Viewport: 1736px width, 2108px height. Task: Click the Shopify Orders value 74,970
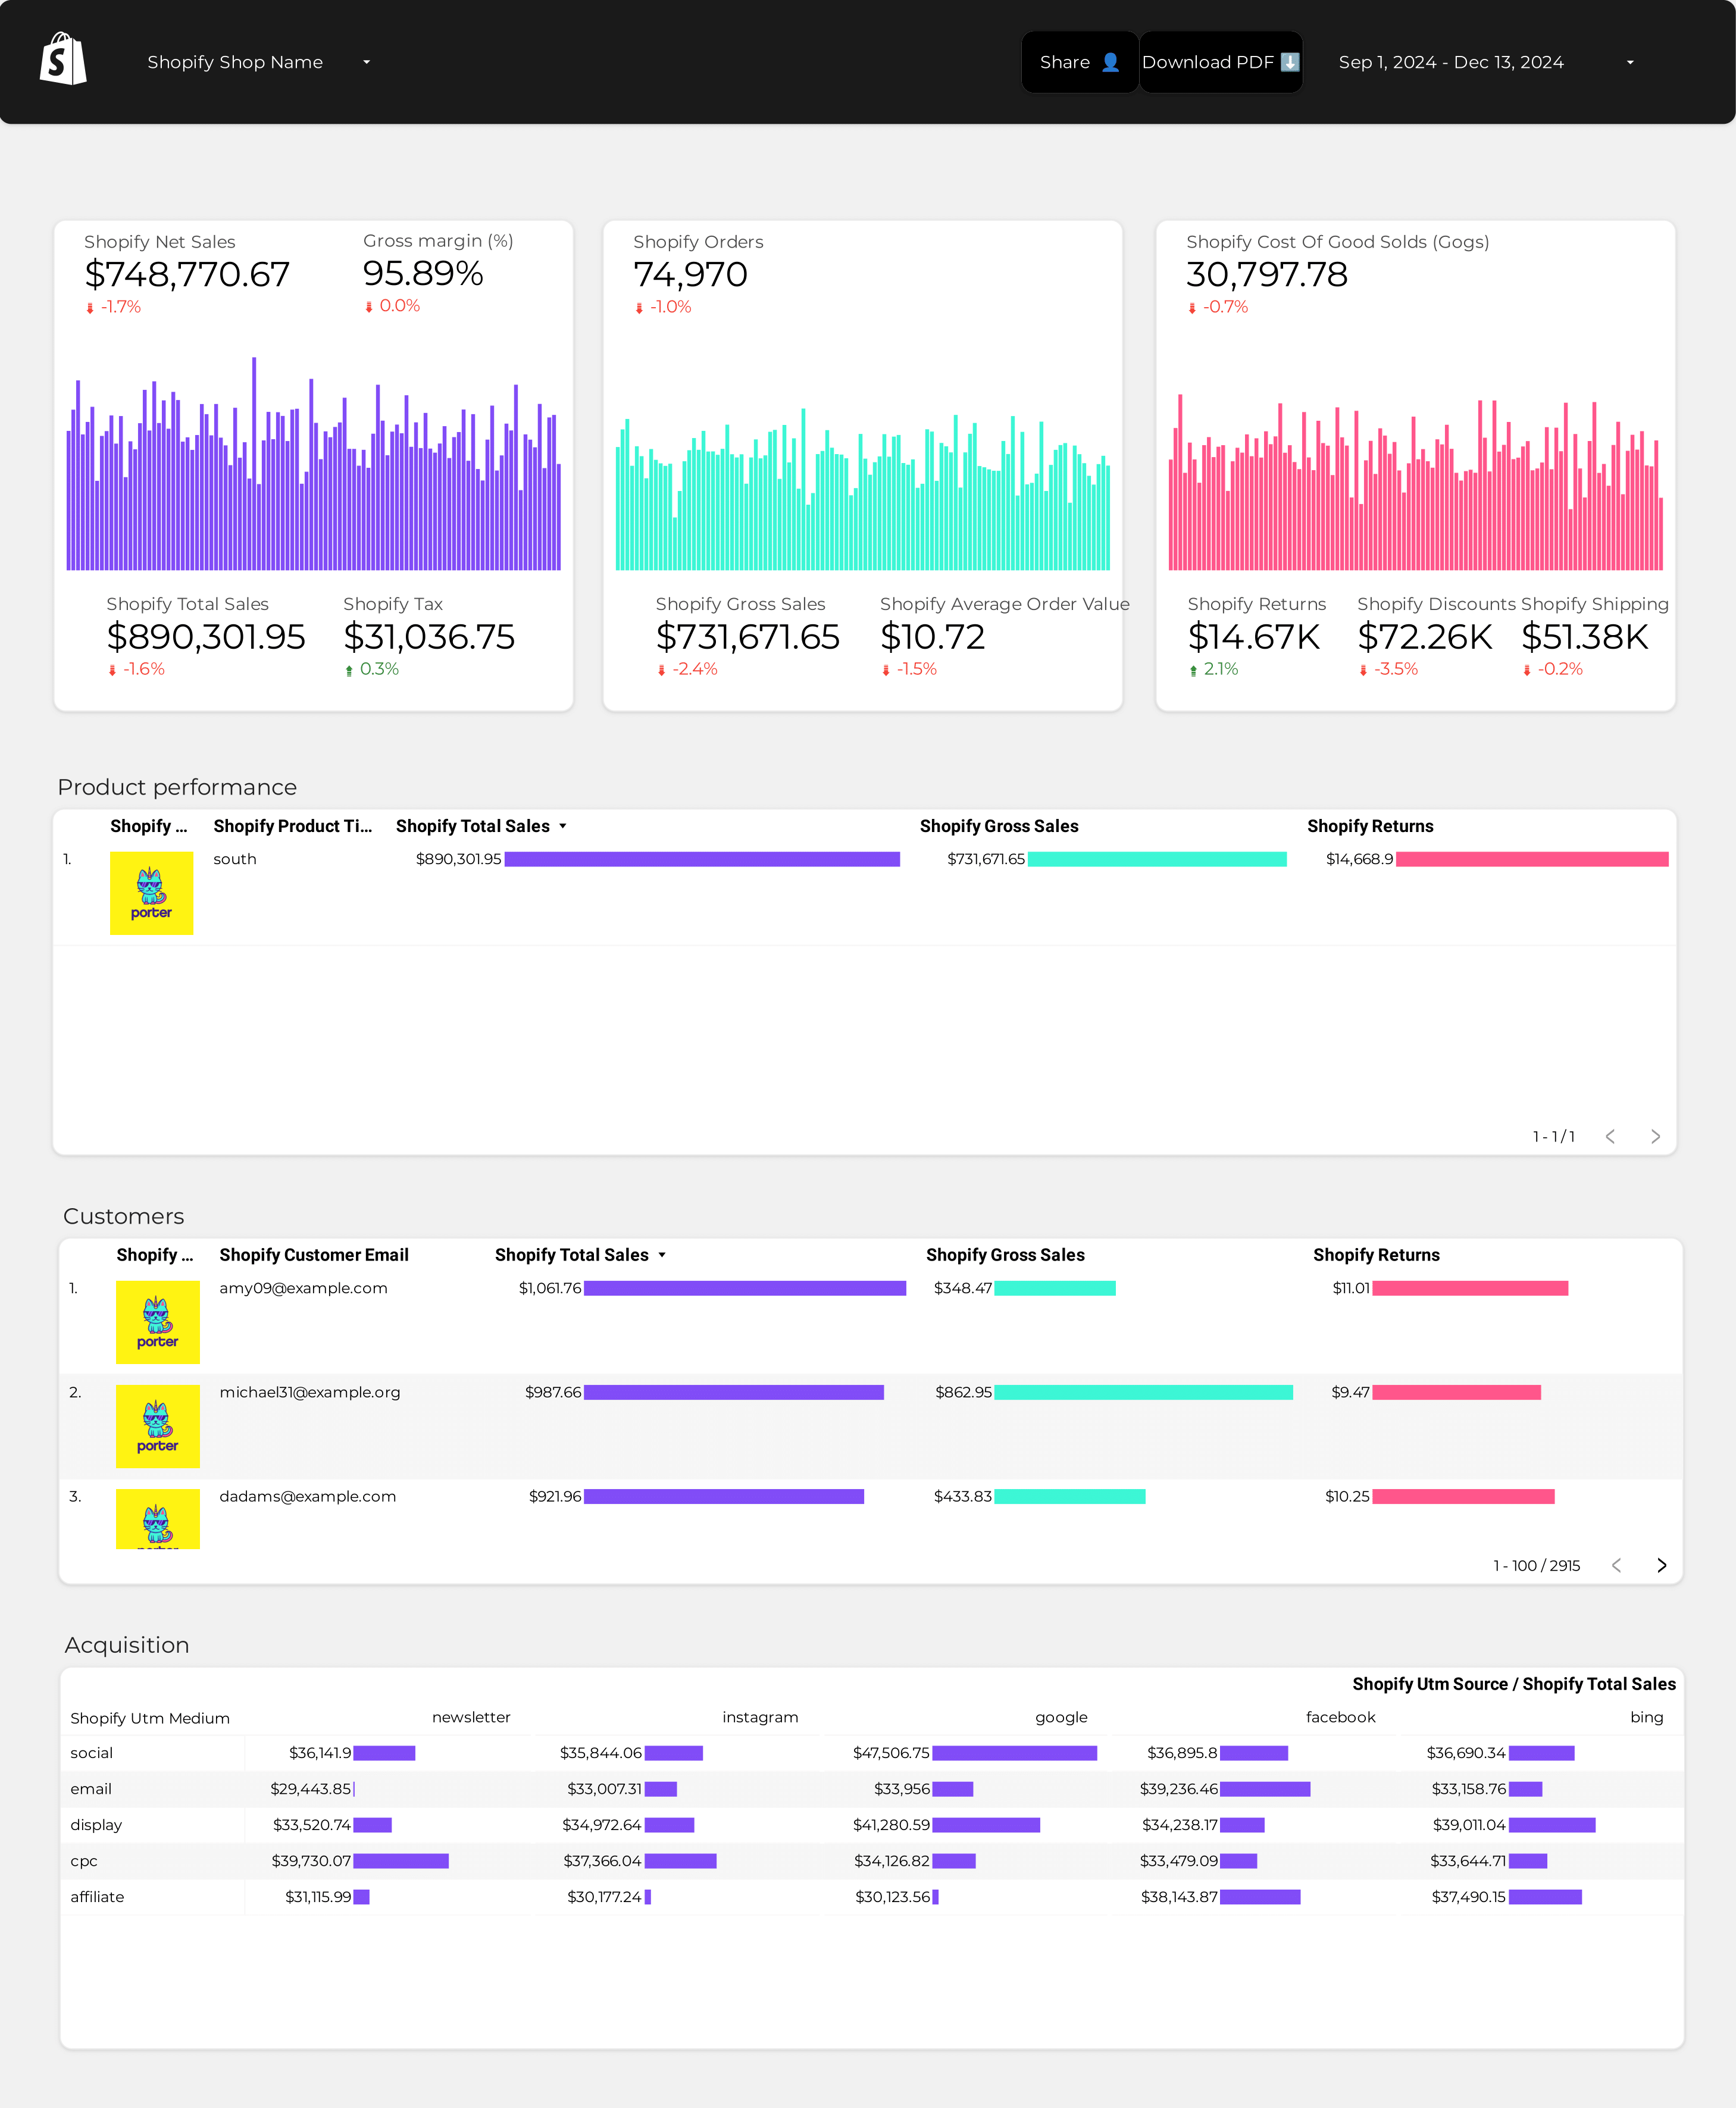point(690,274)
